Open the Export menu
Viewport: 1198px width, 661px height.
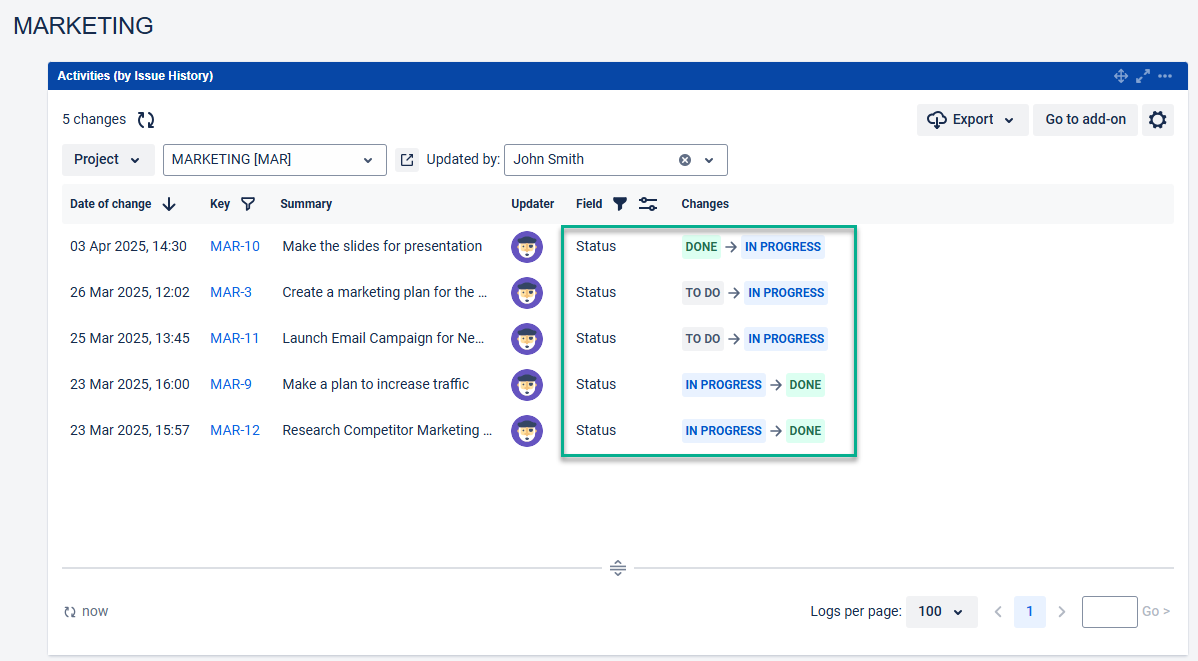coord(971,120)
